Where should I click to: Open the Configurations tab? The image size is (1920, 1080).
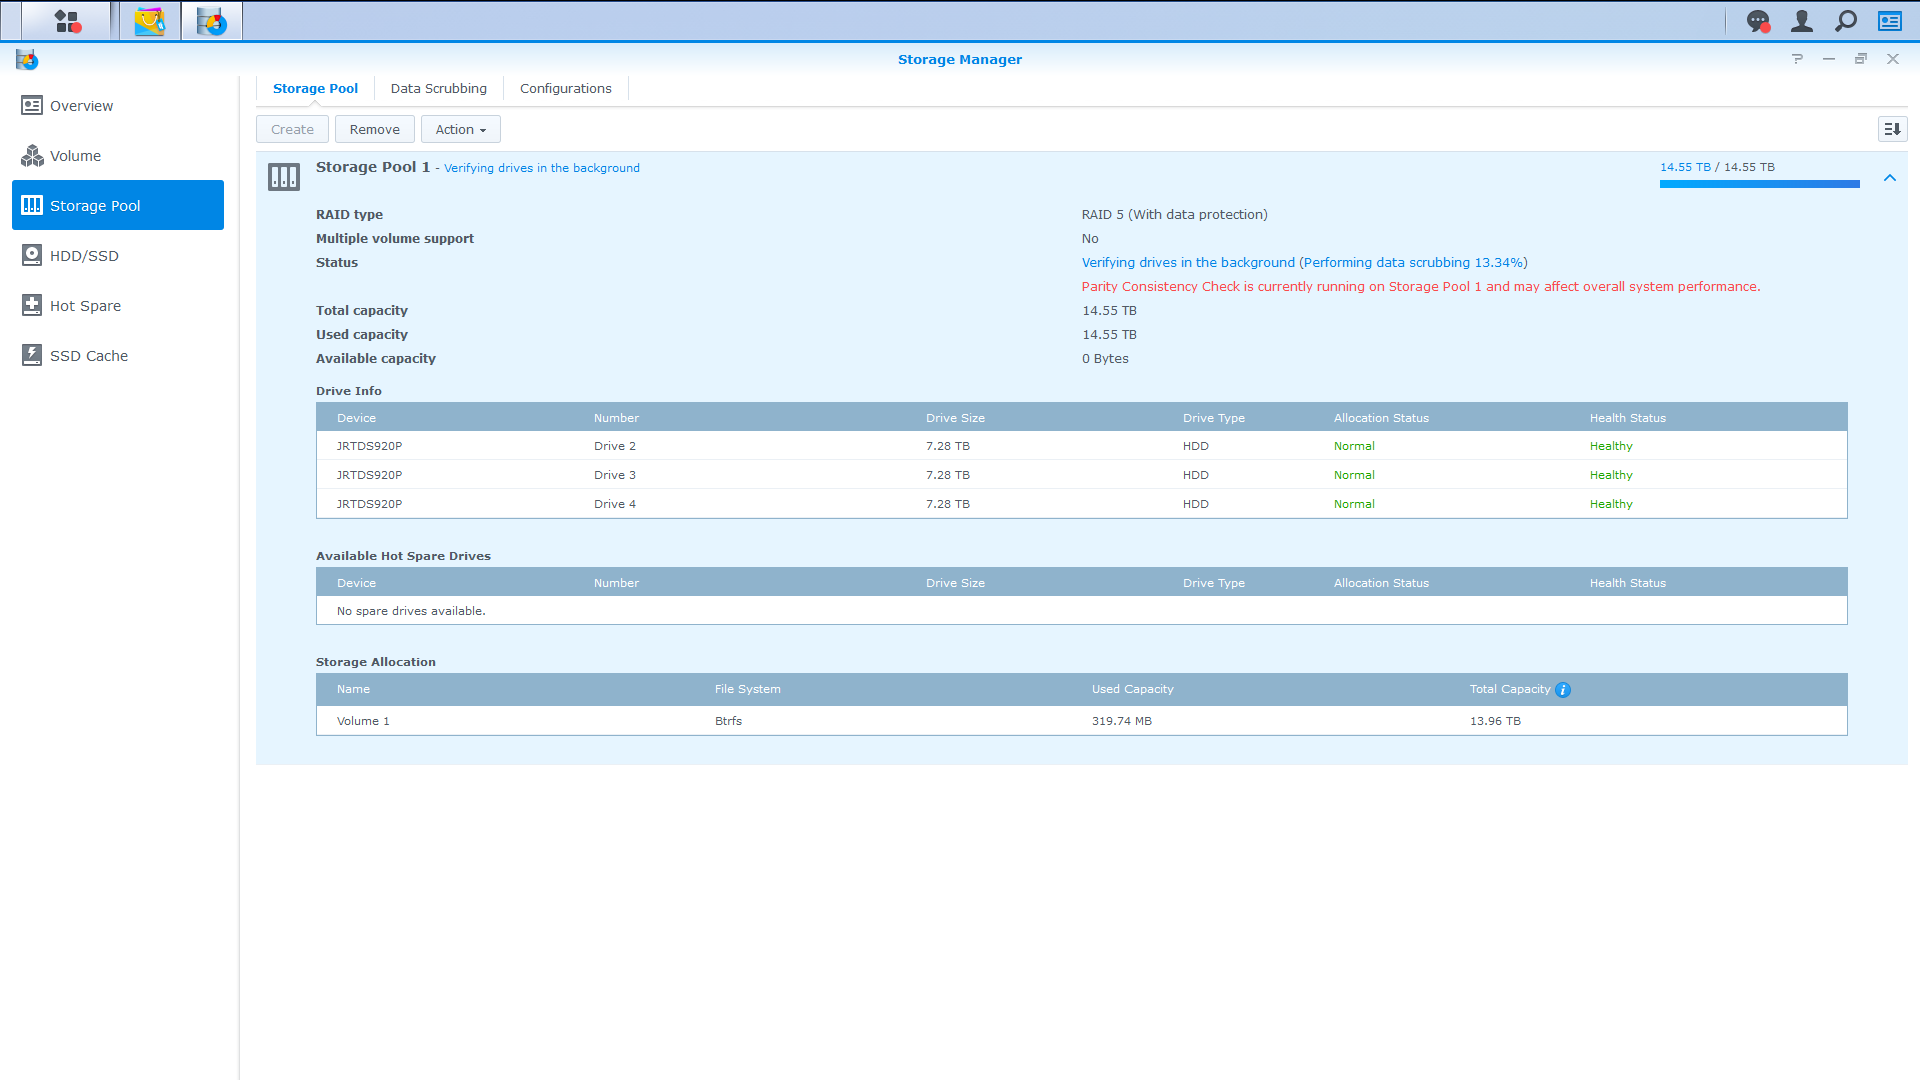tap(565, 88)
